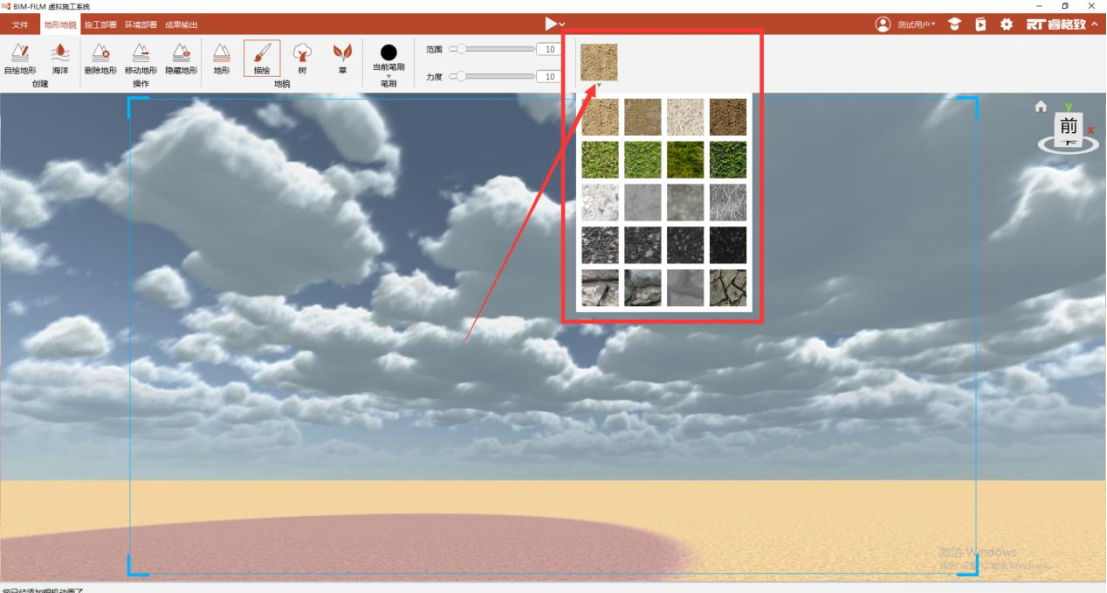
Task: Select the 地形 terrain tool in the 地貌 group
Action: [222, 59]
